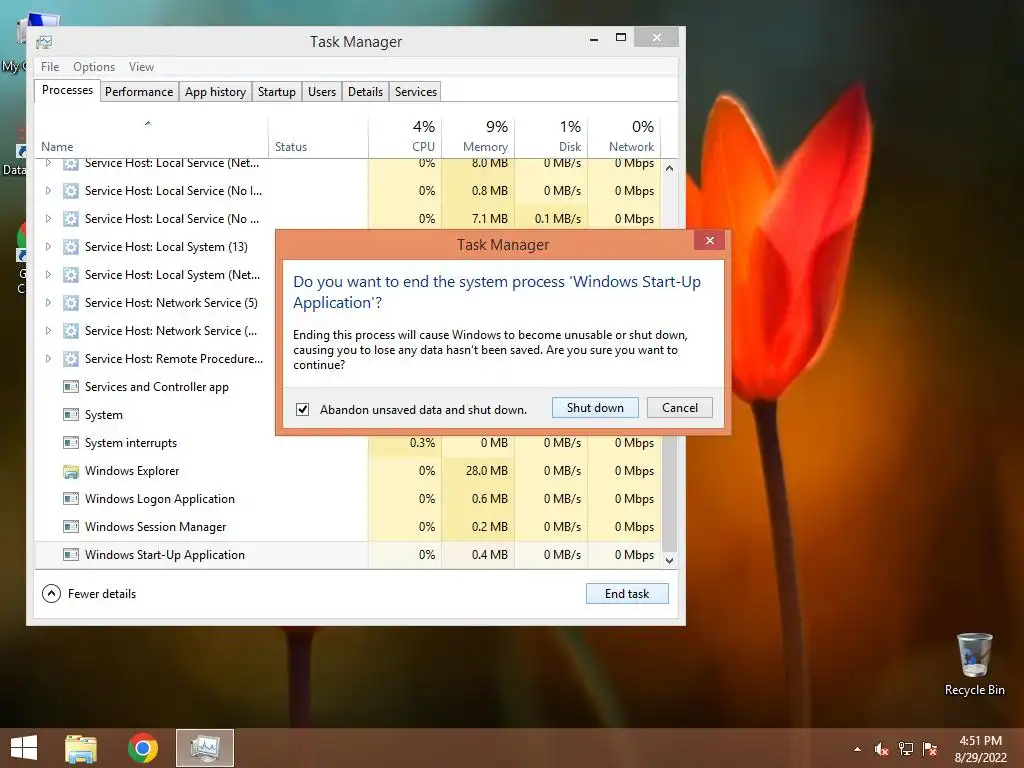Click Task Manager taskbar icon
The height and width of the screenshot is (768, 1024).
pos(205,748)
